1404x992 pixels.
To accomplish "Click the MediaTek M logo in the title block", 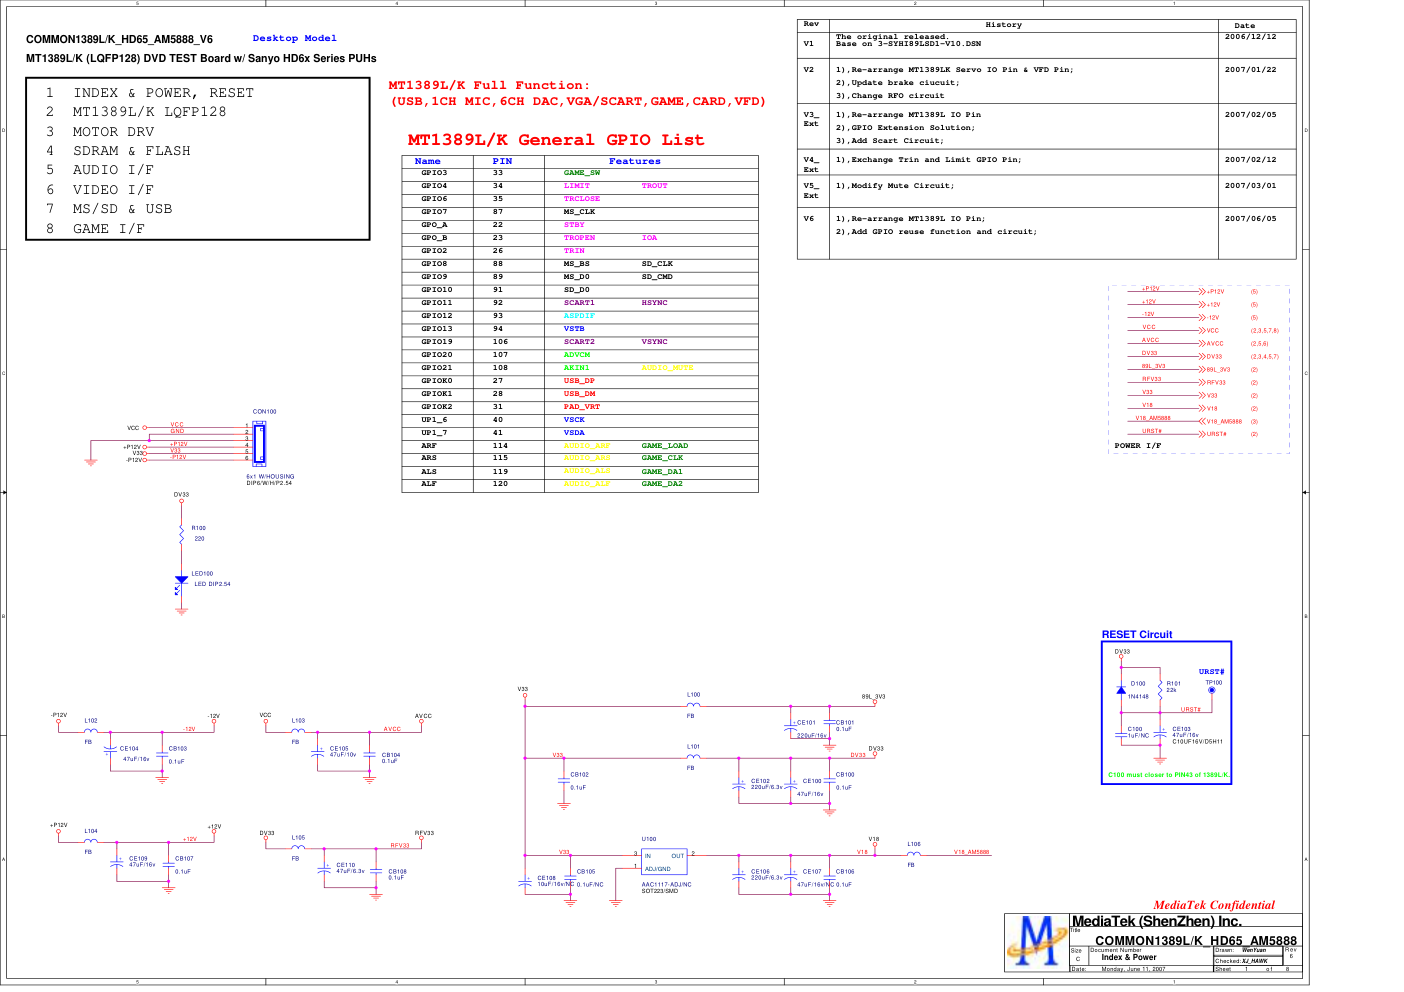I will point(1037,942).
